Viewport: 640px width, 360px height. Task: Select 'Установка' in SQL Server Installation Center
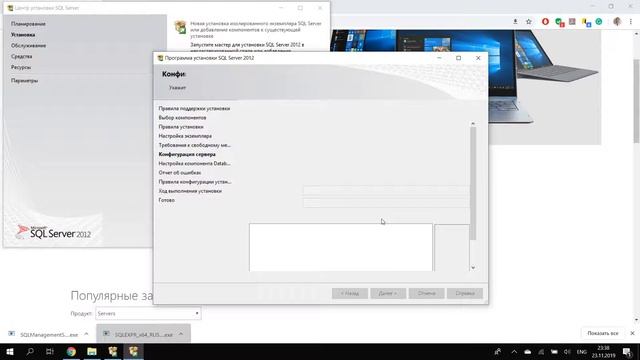tap(23, 35)
